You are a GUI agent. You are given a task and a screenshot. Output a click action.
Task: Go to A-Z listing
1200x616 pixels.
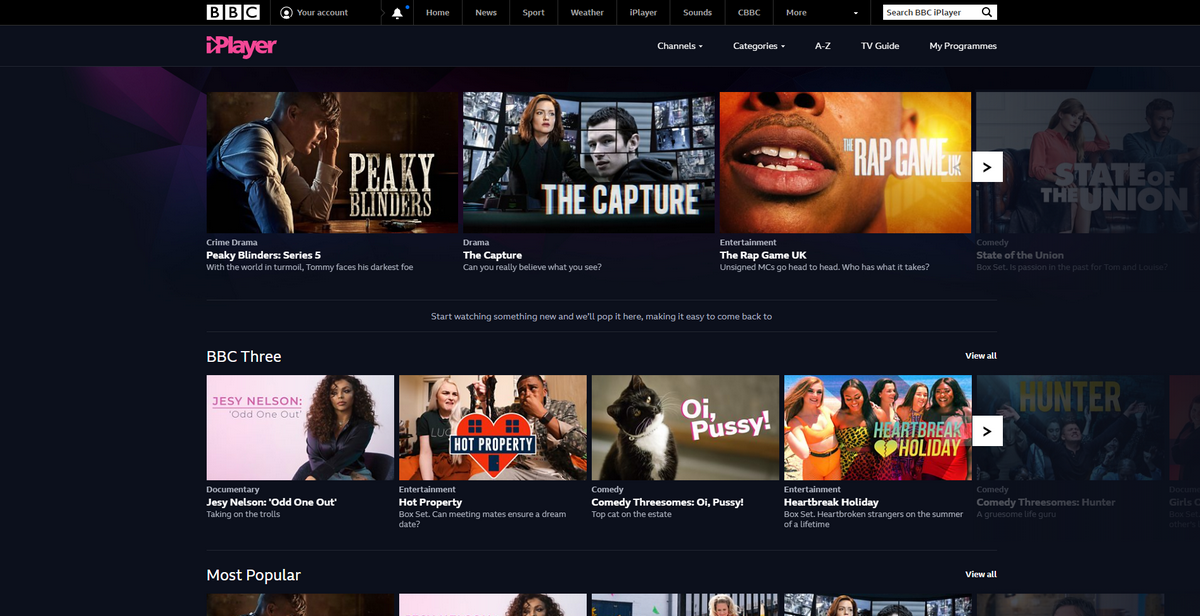(x=823, y=46)
